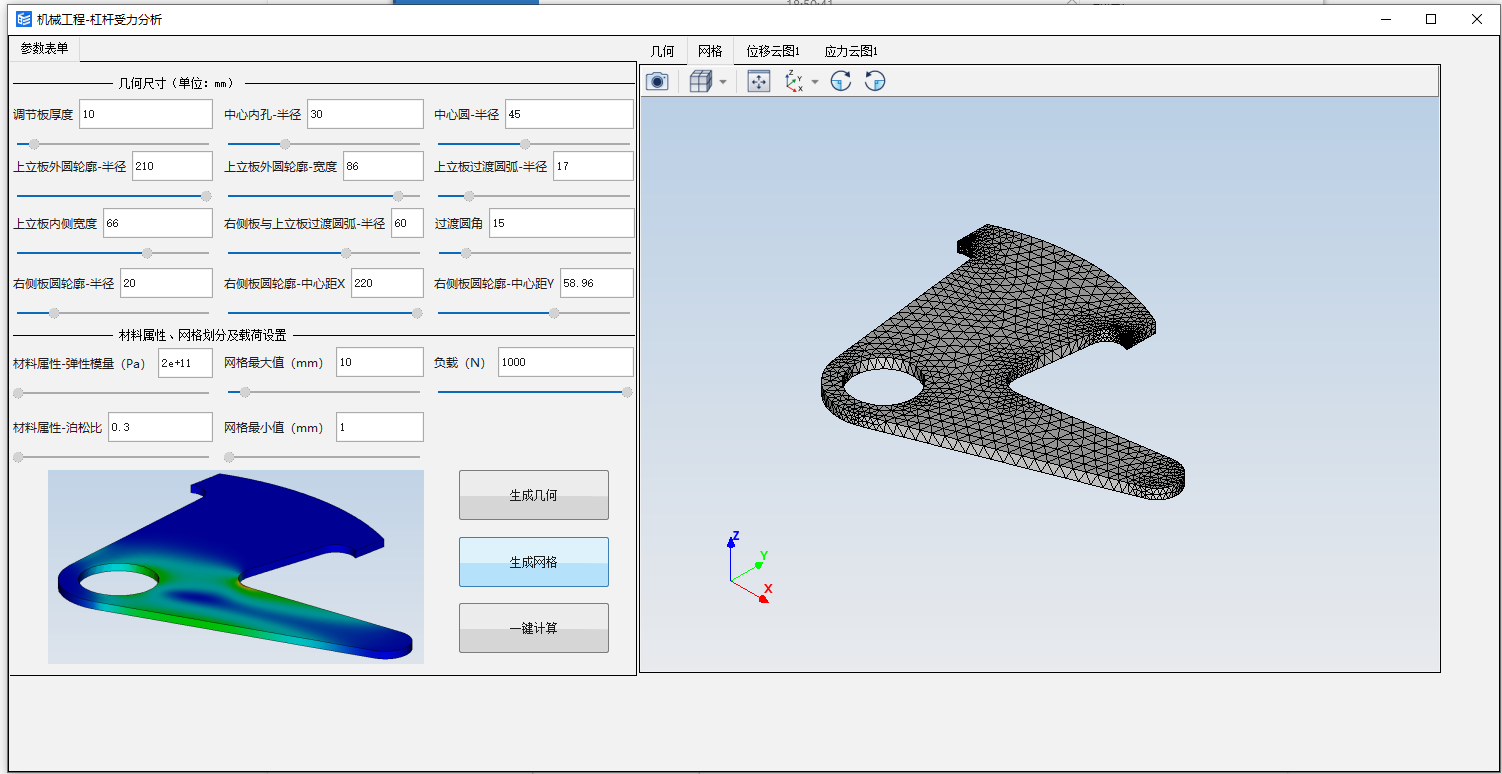
Task: Click the 网格最大值 slider handle
Action: [x=245, y=393]
